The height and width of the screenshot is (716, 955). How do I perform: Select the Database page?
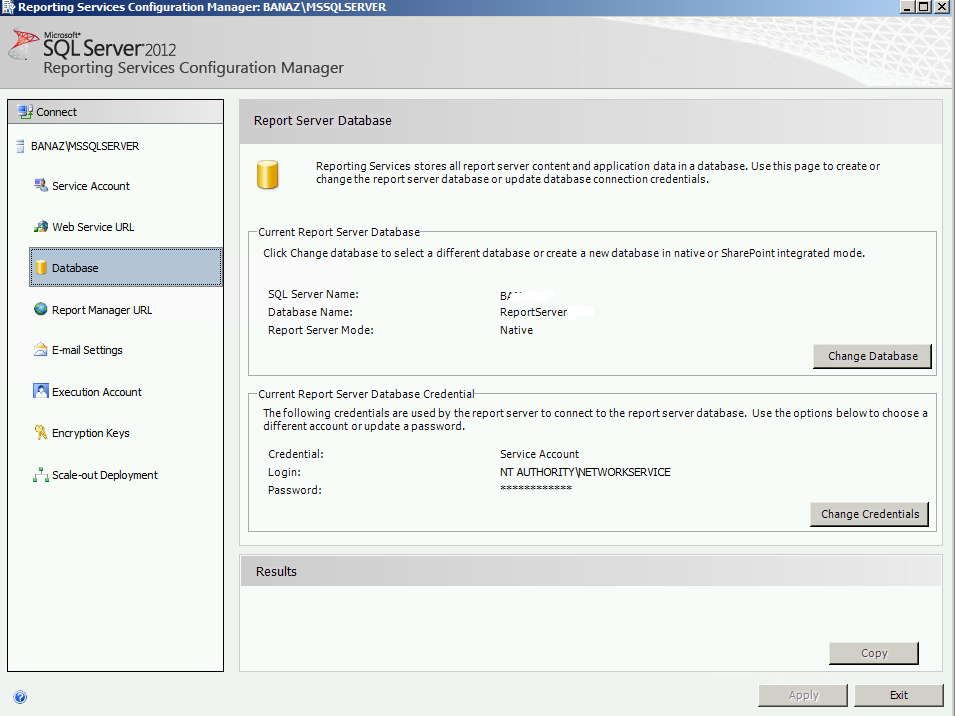pyautogui.click(x=125, y=267)
